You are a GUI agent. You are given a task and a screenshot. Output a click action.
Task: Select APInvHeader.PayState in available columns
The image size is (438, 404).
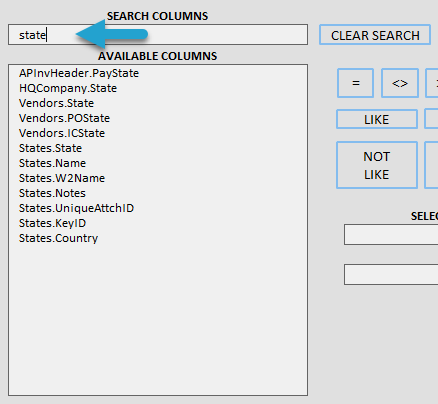(x=79, y=73)
